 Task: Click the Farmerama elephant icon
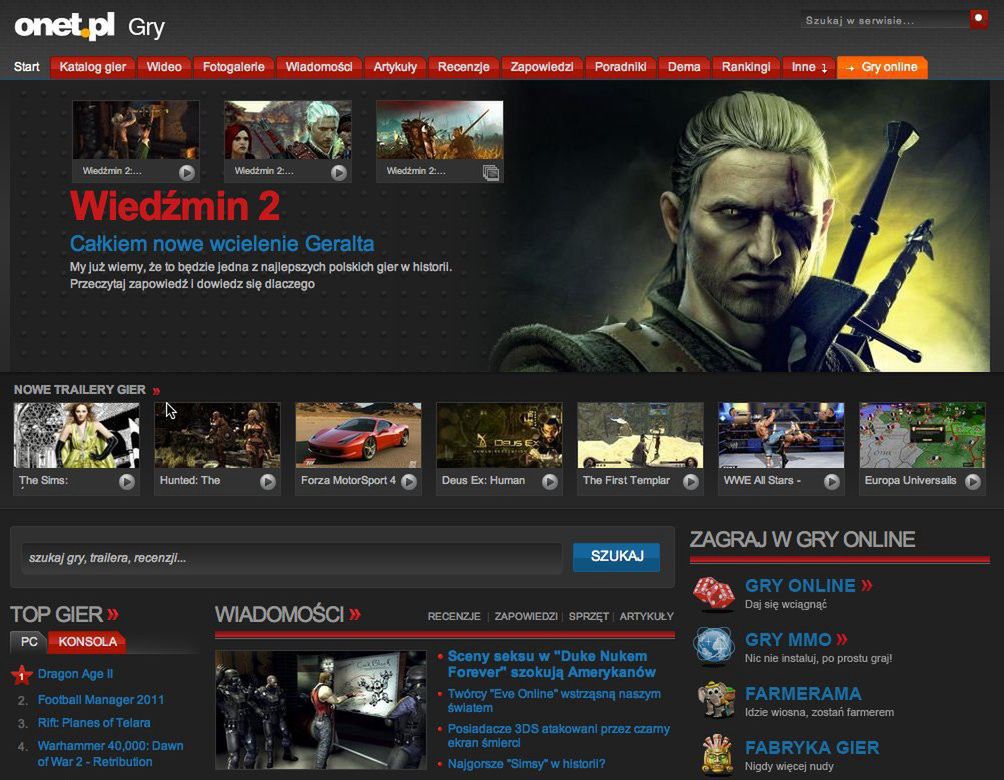coord(715,700)
